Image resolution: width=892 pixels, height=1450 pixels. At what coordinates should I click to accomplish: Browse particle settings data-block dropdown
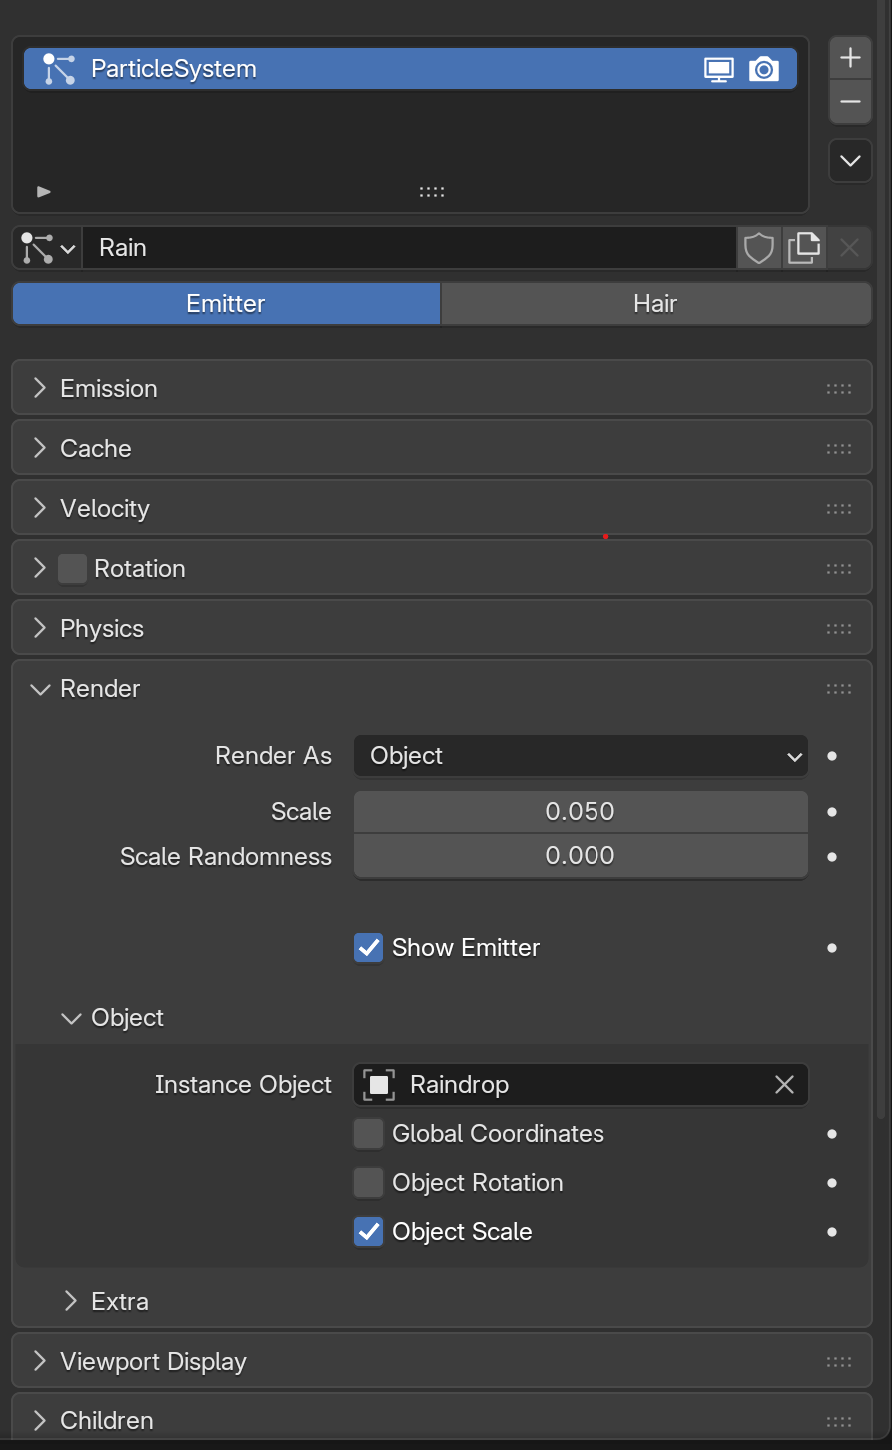click(x=48, y=248)
